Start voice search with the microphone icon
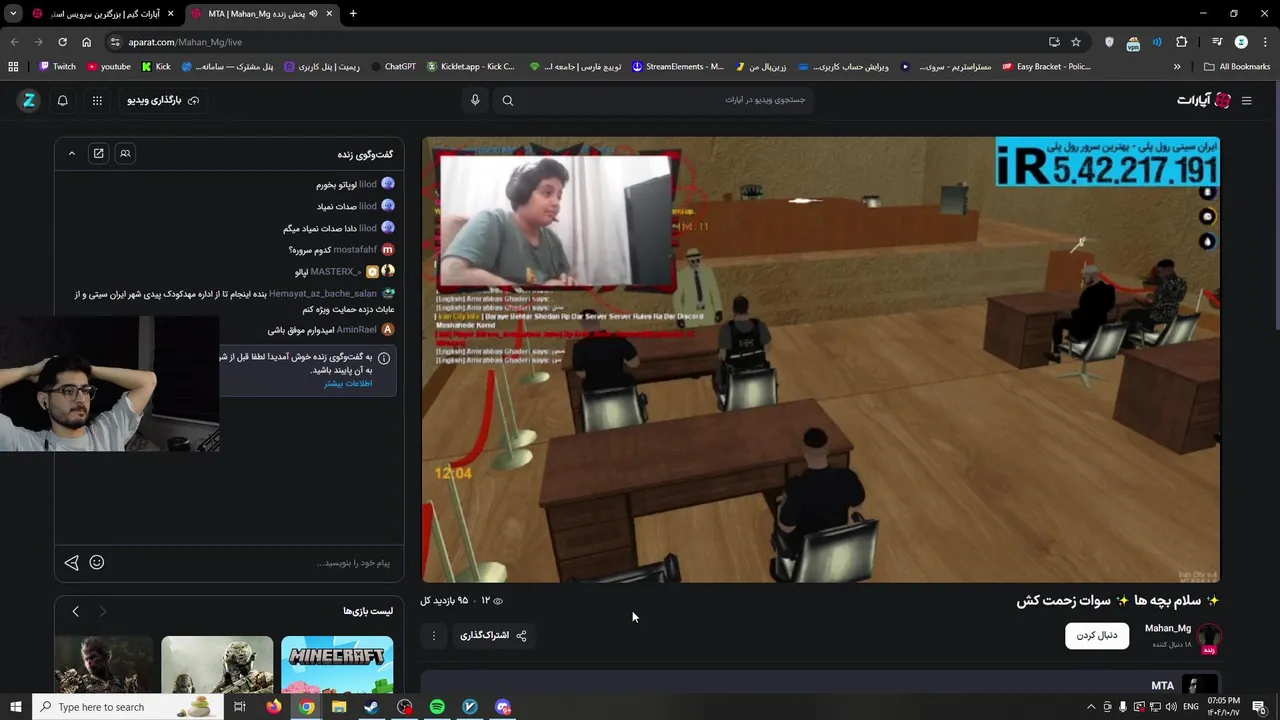This screenshot has width=1280, height=720. click(x=475, y=100)
